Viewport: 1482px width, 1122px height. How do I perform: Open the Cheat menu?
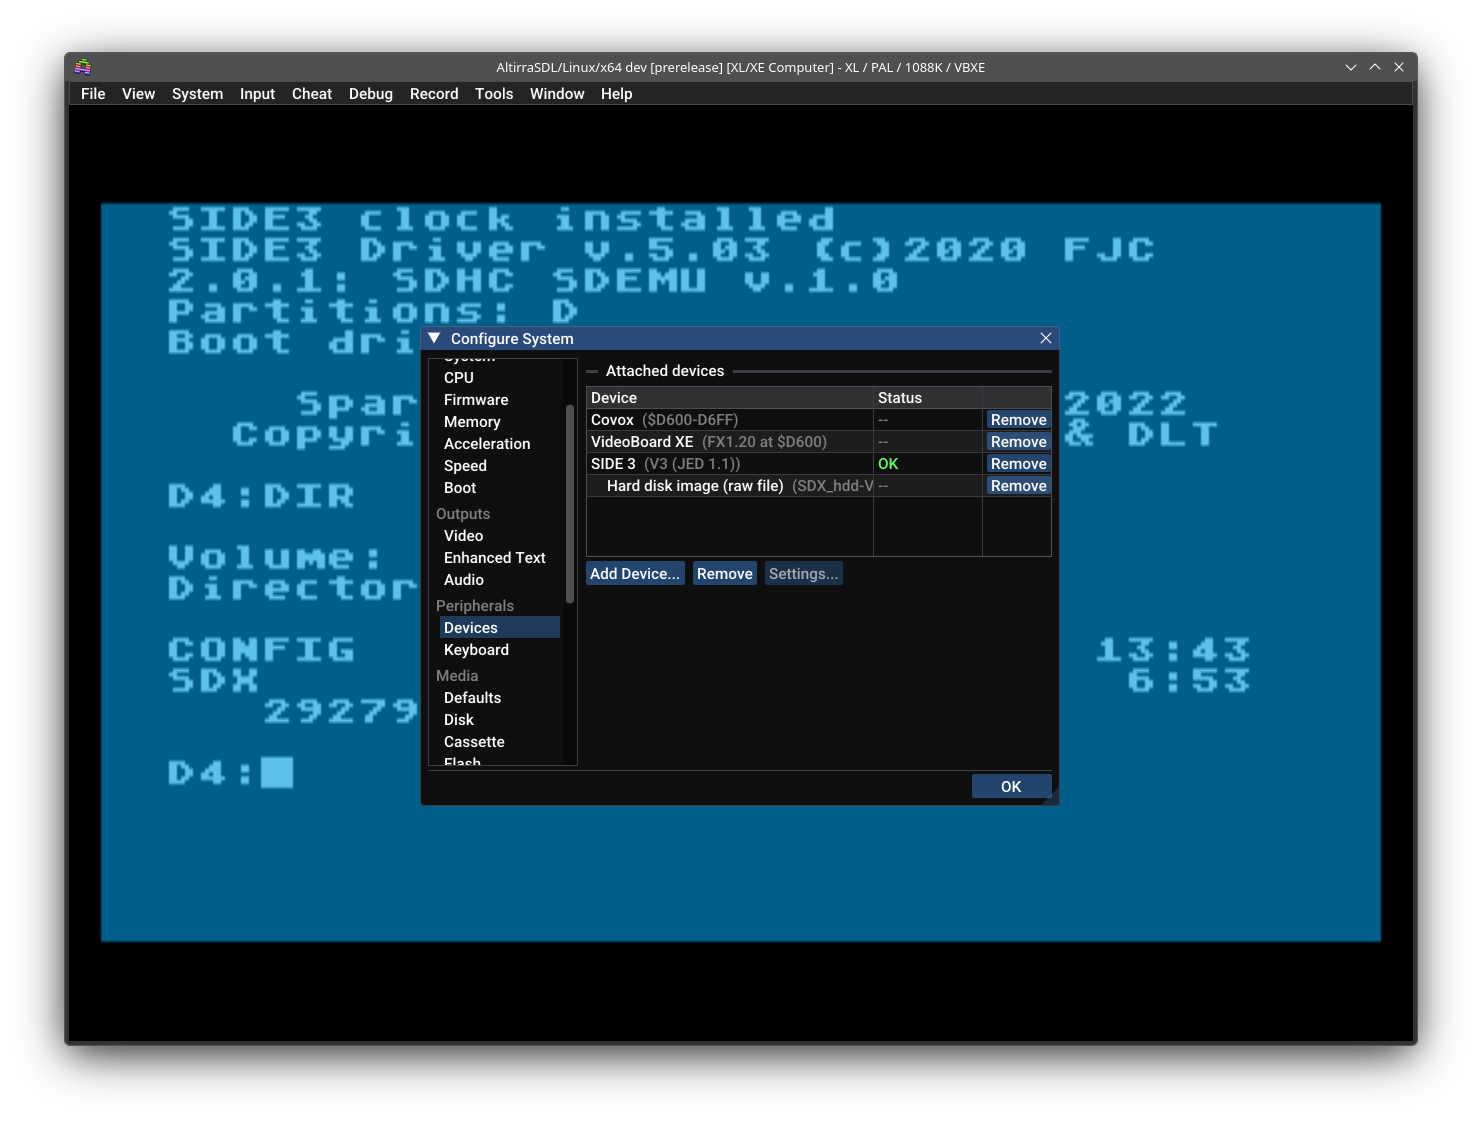tap(312, 94)
